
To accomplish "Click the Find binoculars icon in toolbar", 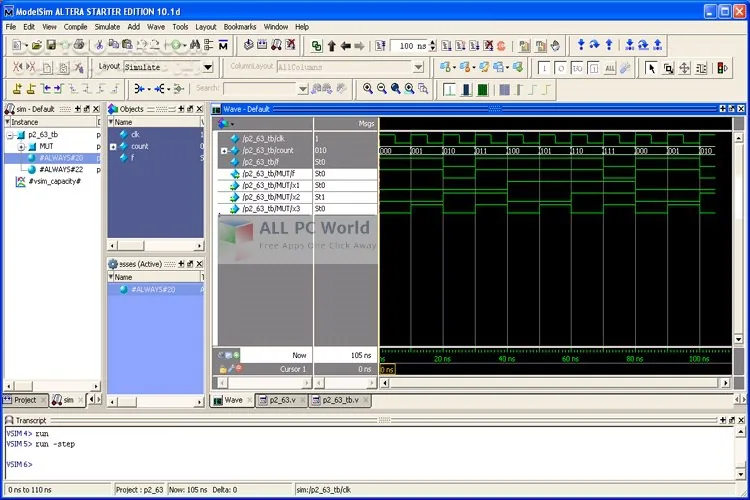I will (195, 45).
